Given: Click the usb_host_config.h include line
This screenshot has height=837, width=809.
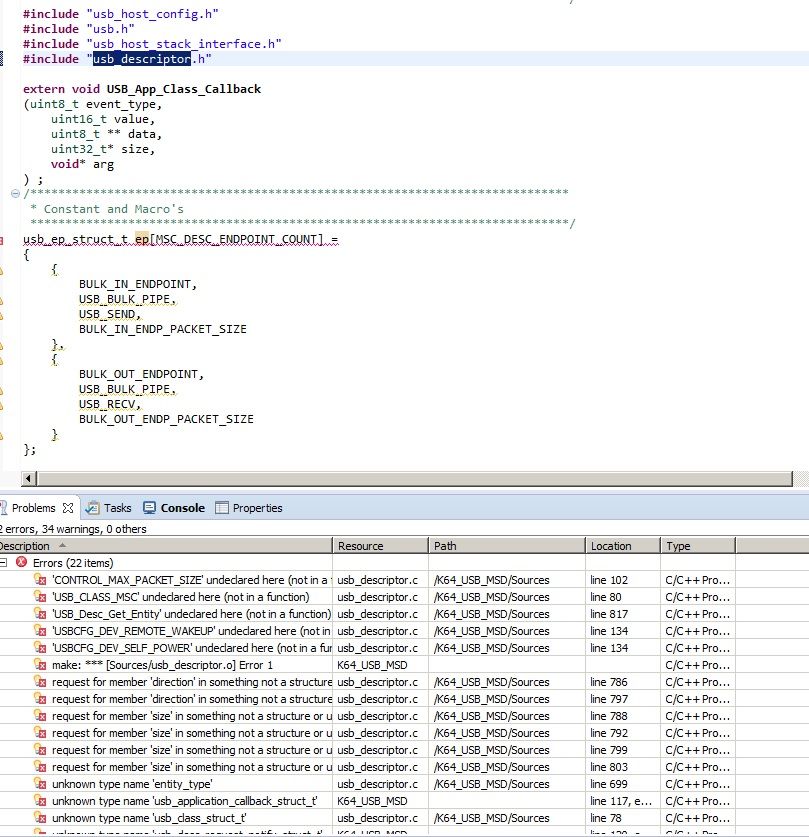Looking at the screenshot, I should (x=121, y=14).
